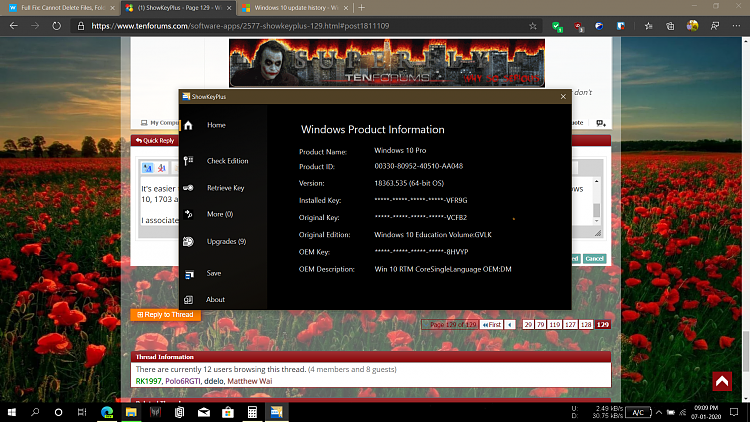The width and height of the screenshot is (750, 422).
Task: Click Reply to Thread button
Action: click(165, 314)
